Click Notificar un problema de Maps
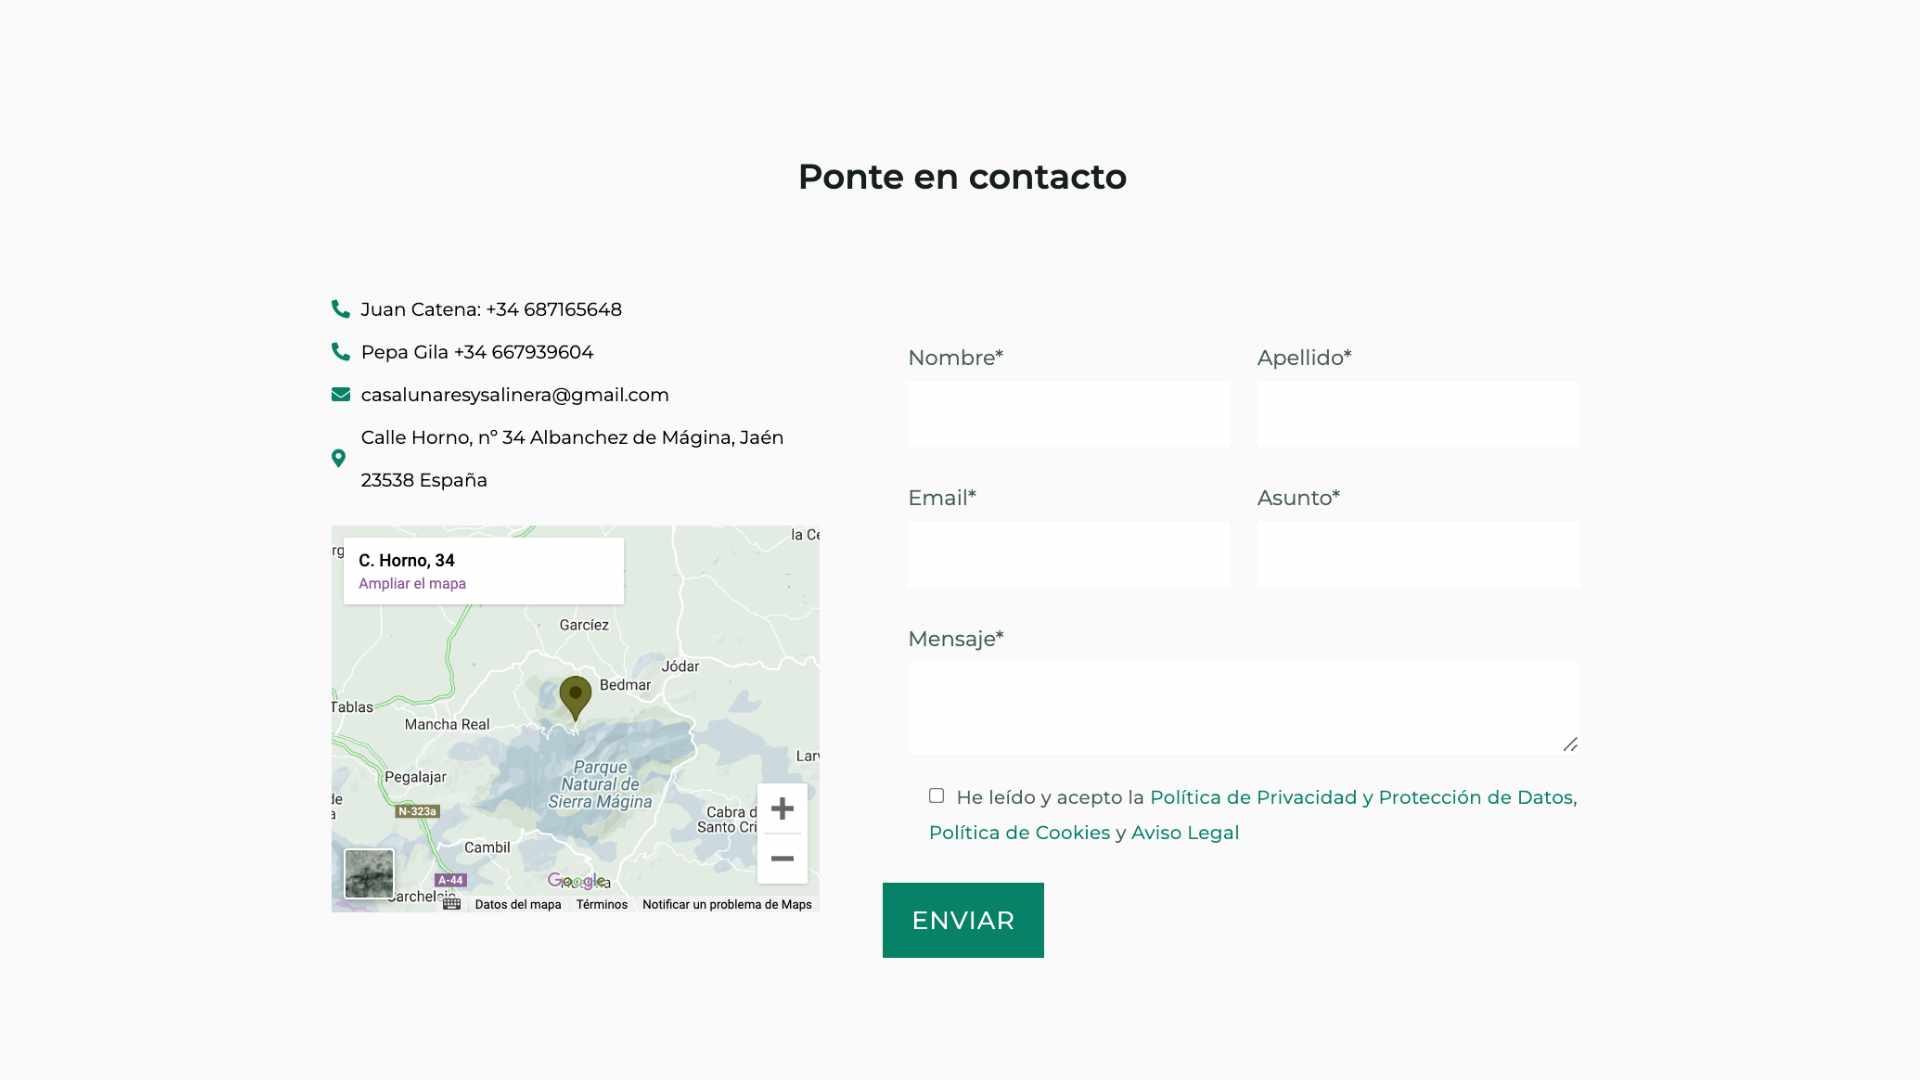Viewport: 1920px width, 1080px height. [727, 905]
